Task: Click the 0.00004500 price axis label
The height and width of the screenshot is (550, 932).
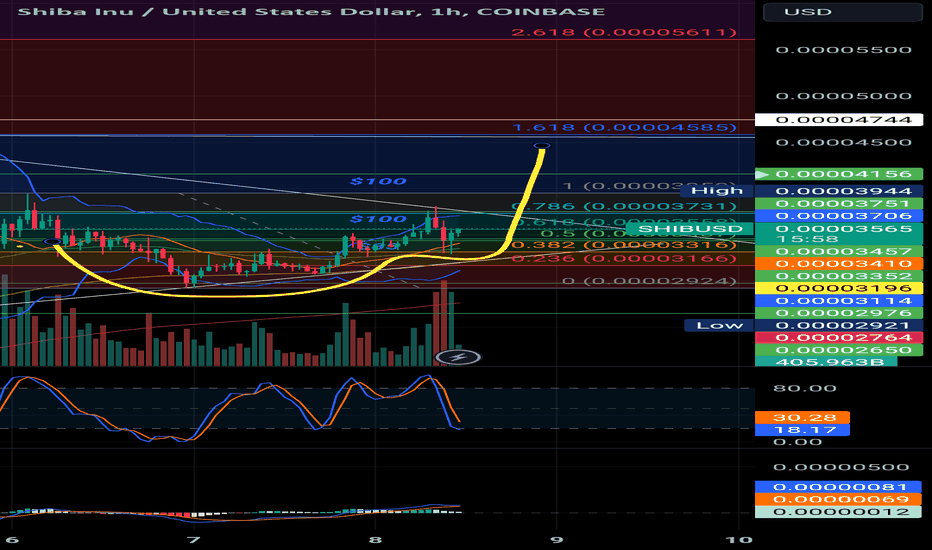Action: pyautogui.click(x=843, y=142)
